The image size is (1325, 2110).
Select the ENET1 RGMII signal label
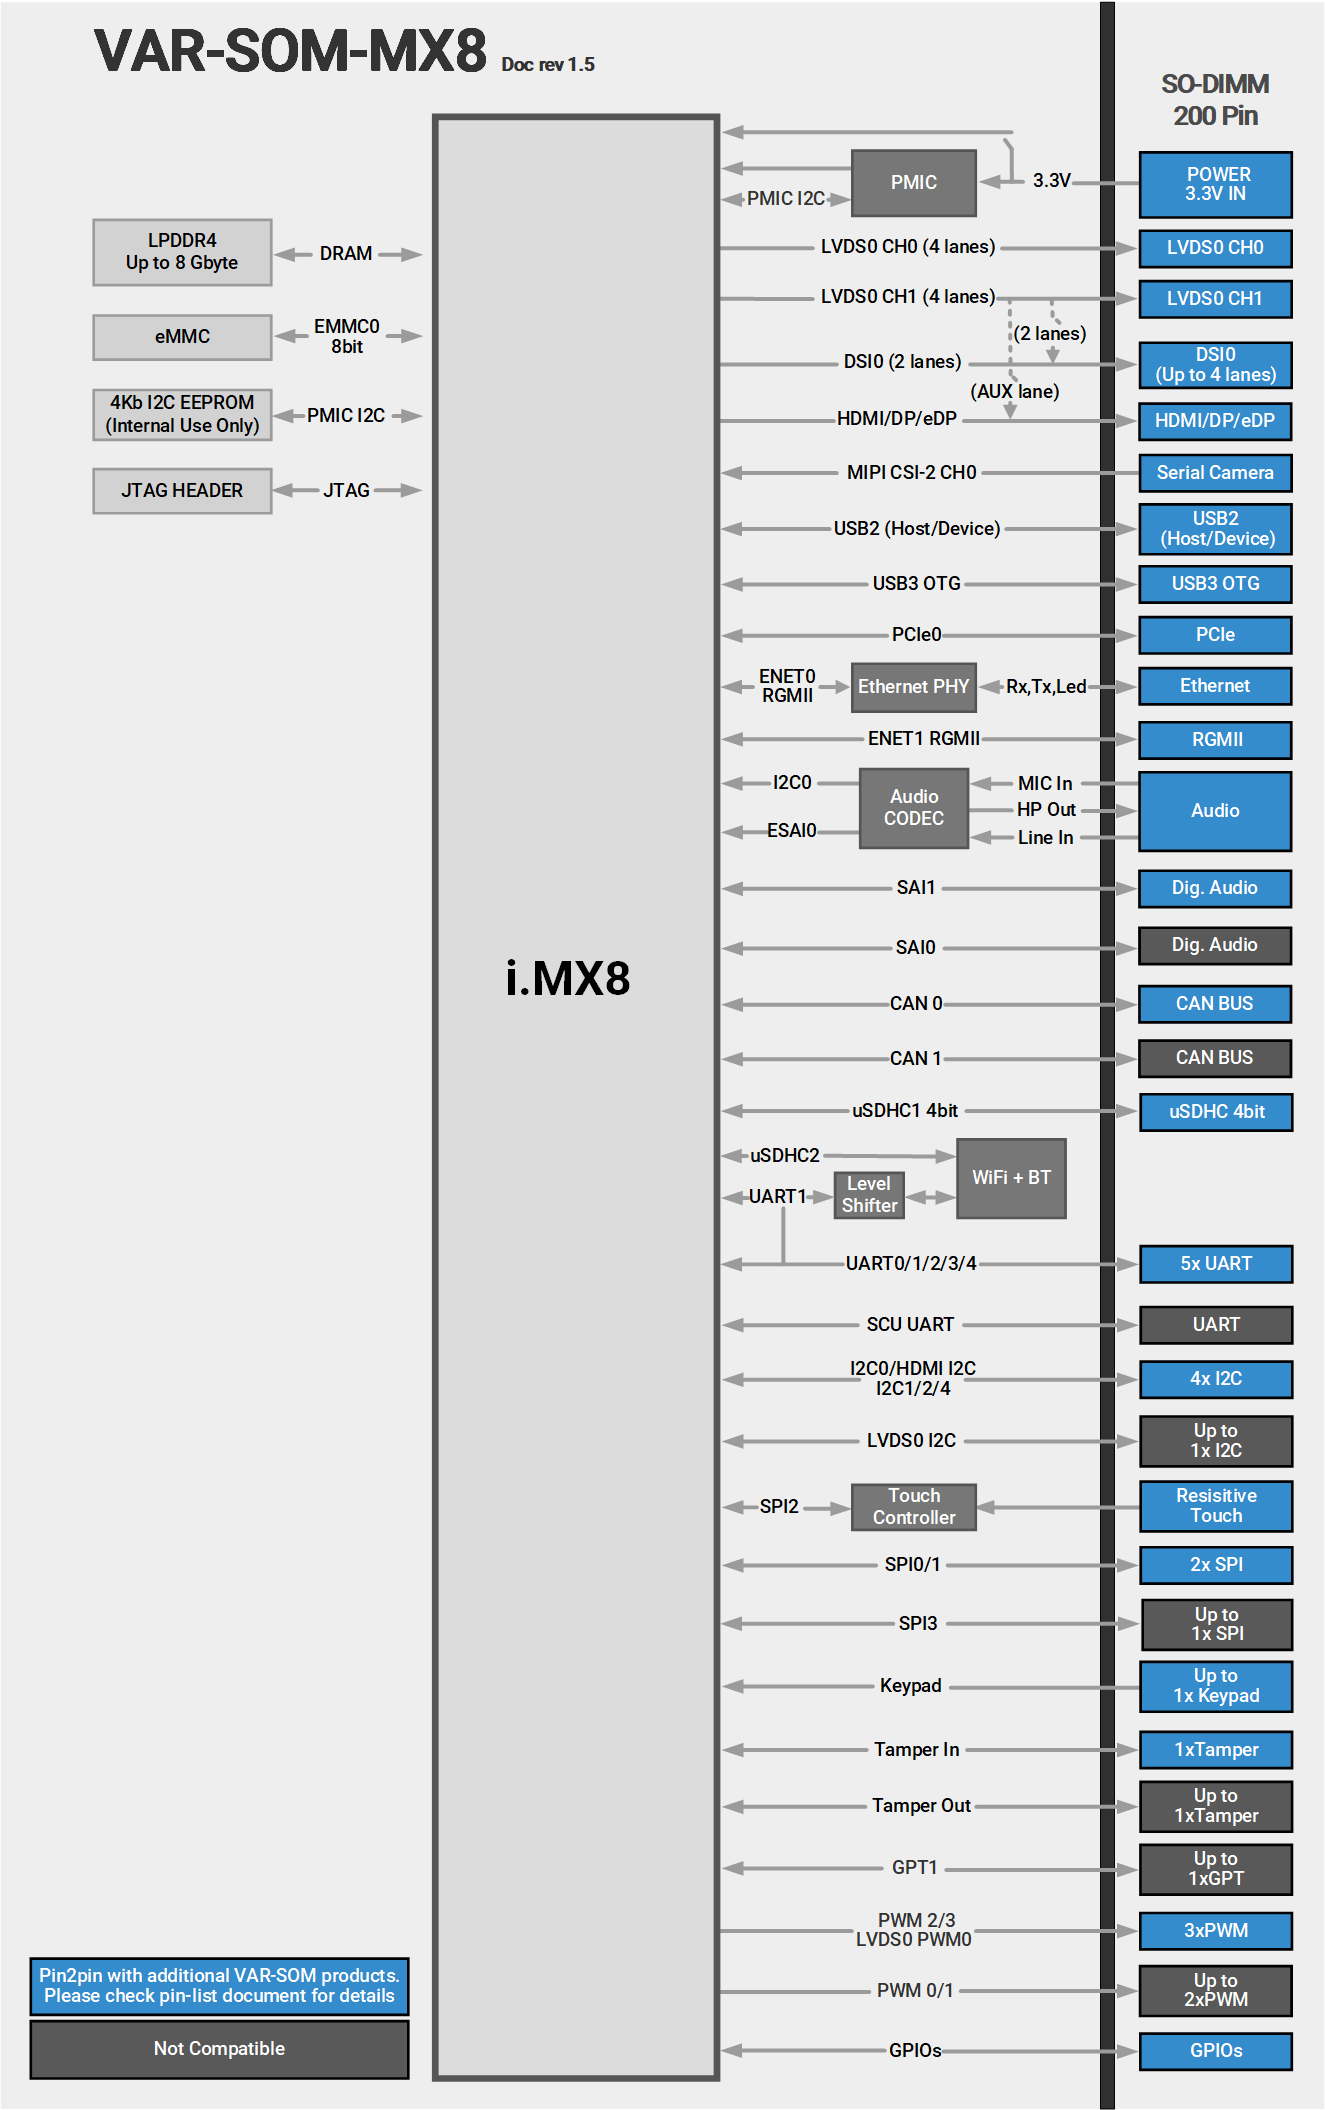923,739
